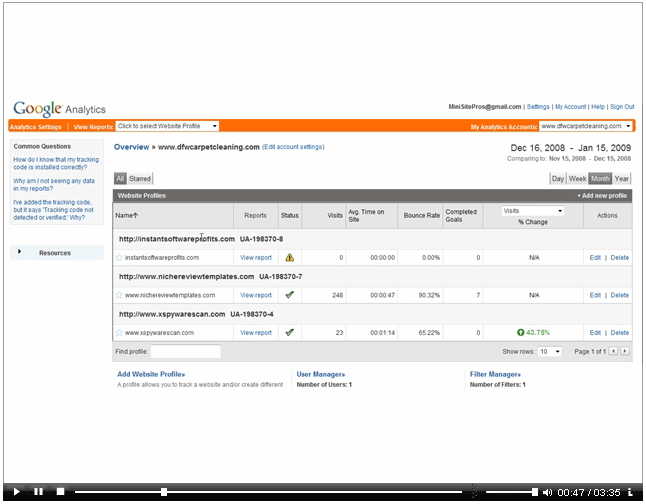Delete the nichereviewtemplates.com profile
The height and width of the screenshot is (504, 646).
pos(620,295)
